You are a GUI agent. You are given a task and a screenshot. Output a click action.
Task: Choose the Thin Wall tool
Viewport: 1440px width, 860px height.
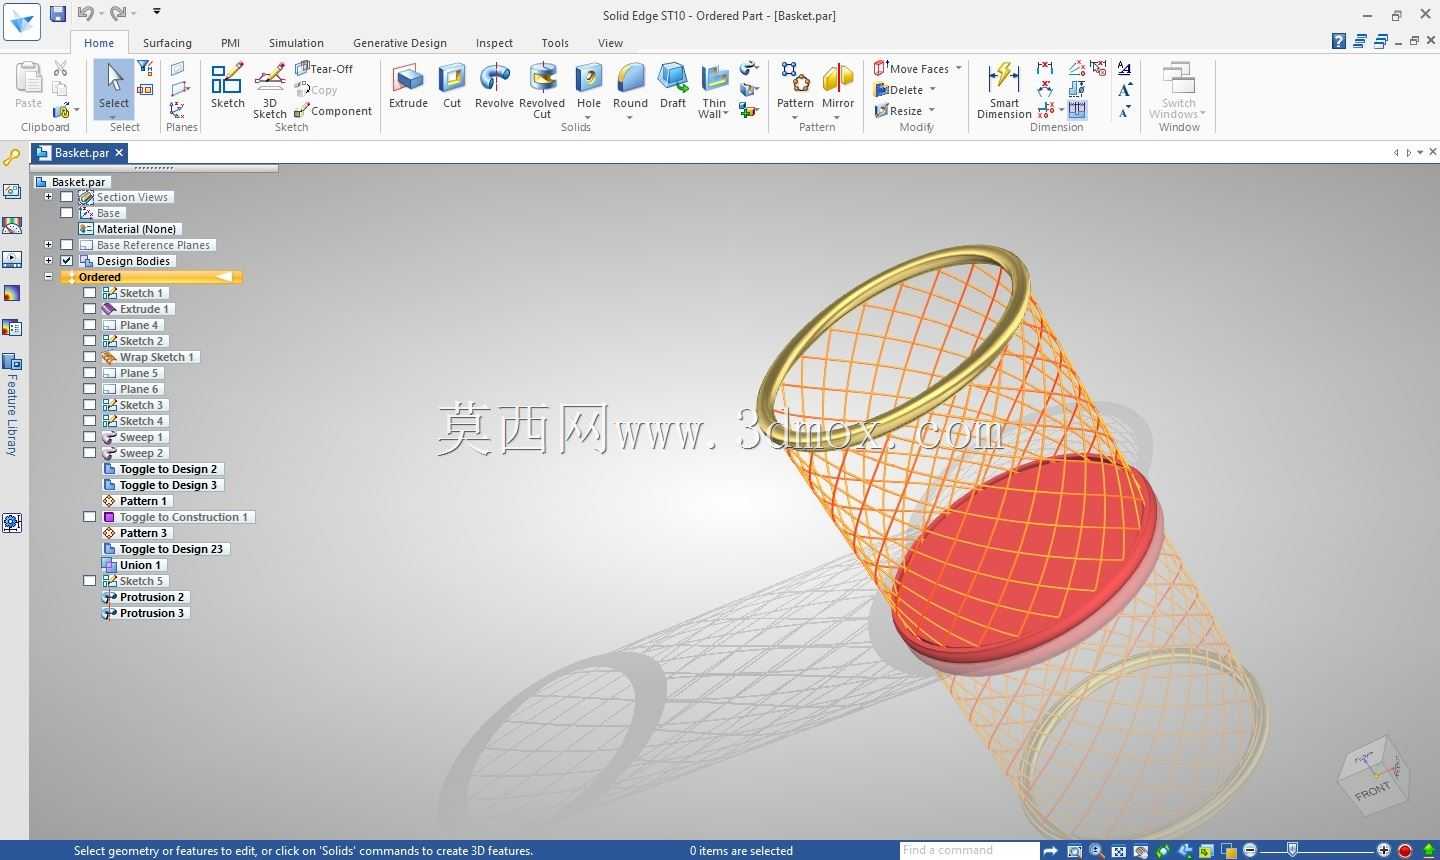714,90
